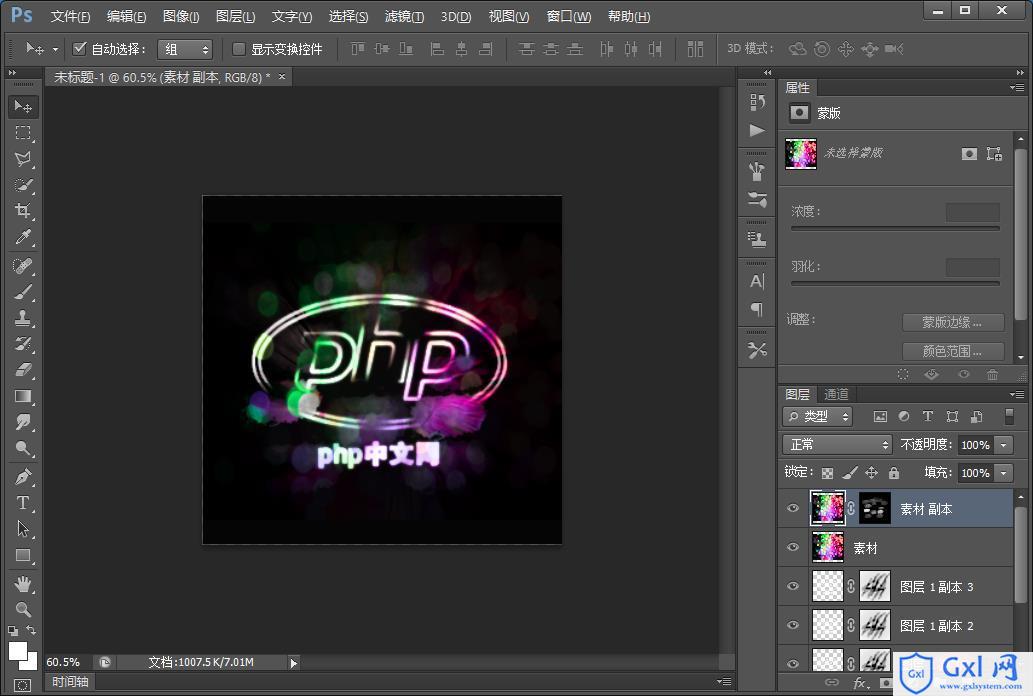The width and height of the screenshot is (1033, 696).
Task: Click the 颜色范围... button
Action: (953, 351)
